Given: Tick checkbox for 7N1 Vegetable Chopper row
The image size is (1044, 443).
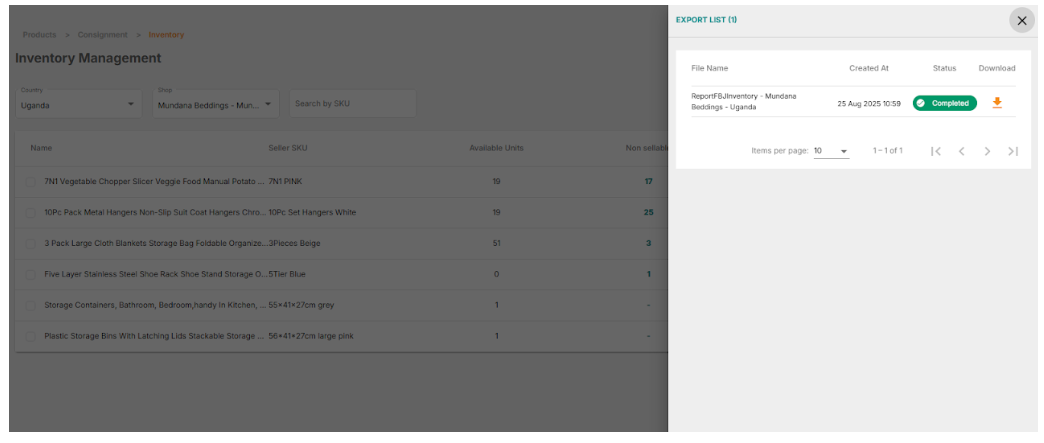Looking at the screenshot, I should (31, 182).
